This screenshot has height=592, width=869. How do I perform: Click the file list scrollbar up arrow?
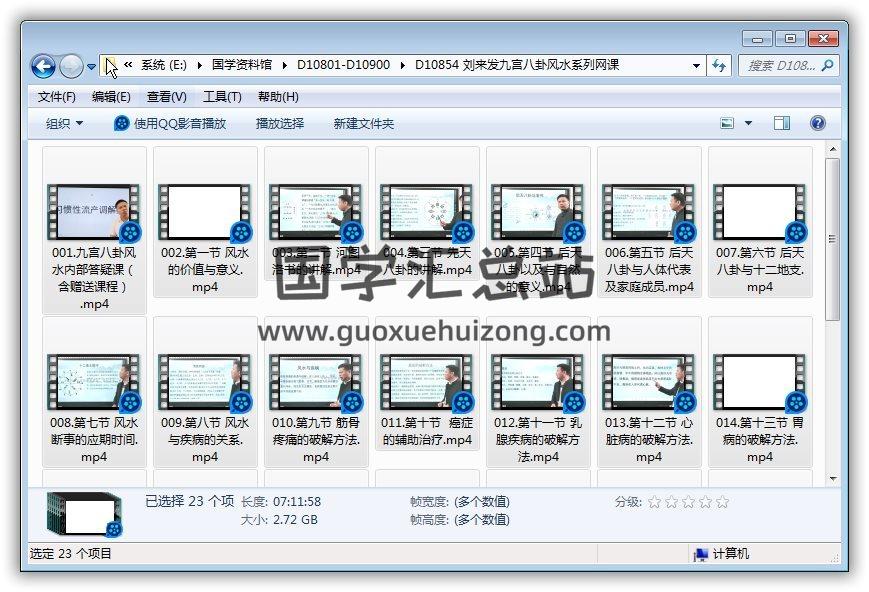point(832,150)
